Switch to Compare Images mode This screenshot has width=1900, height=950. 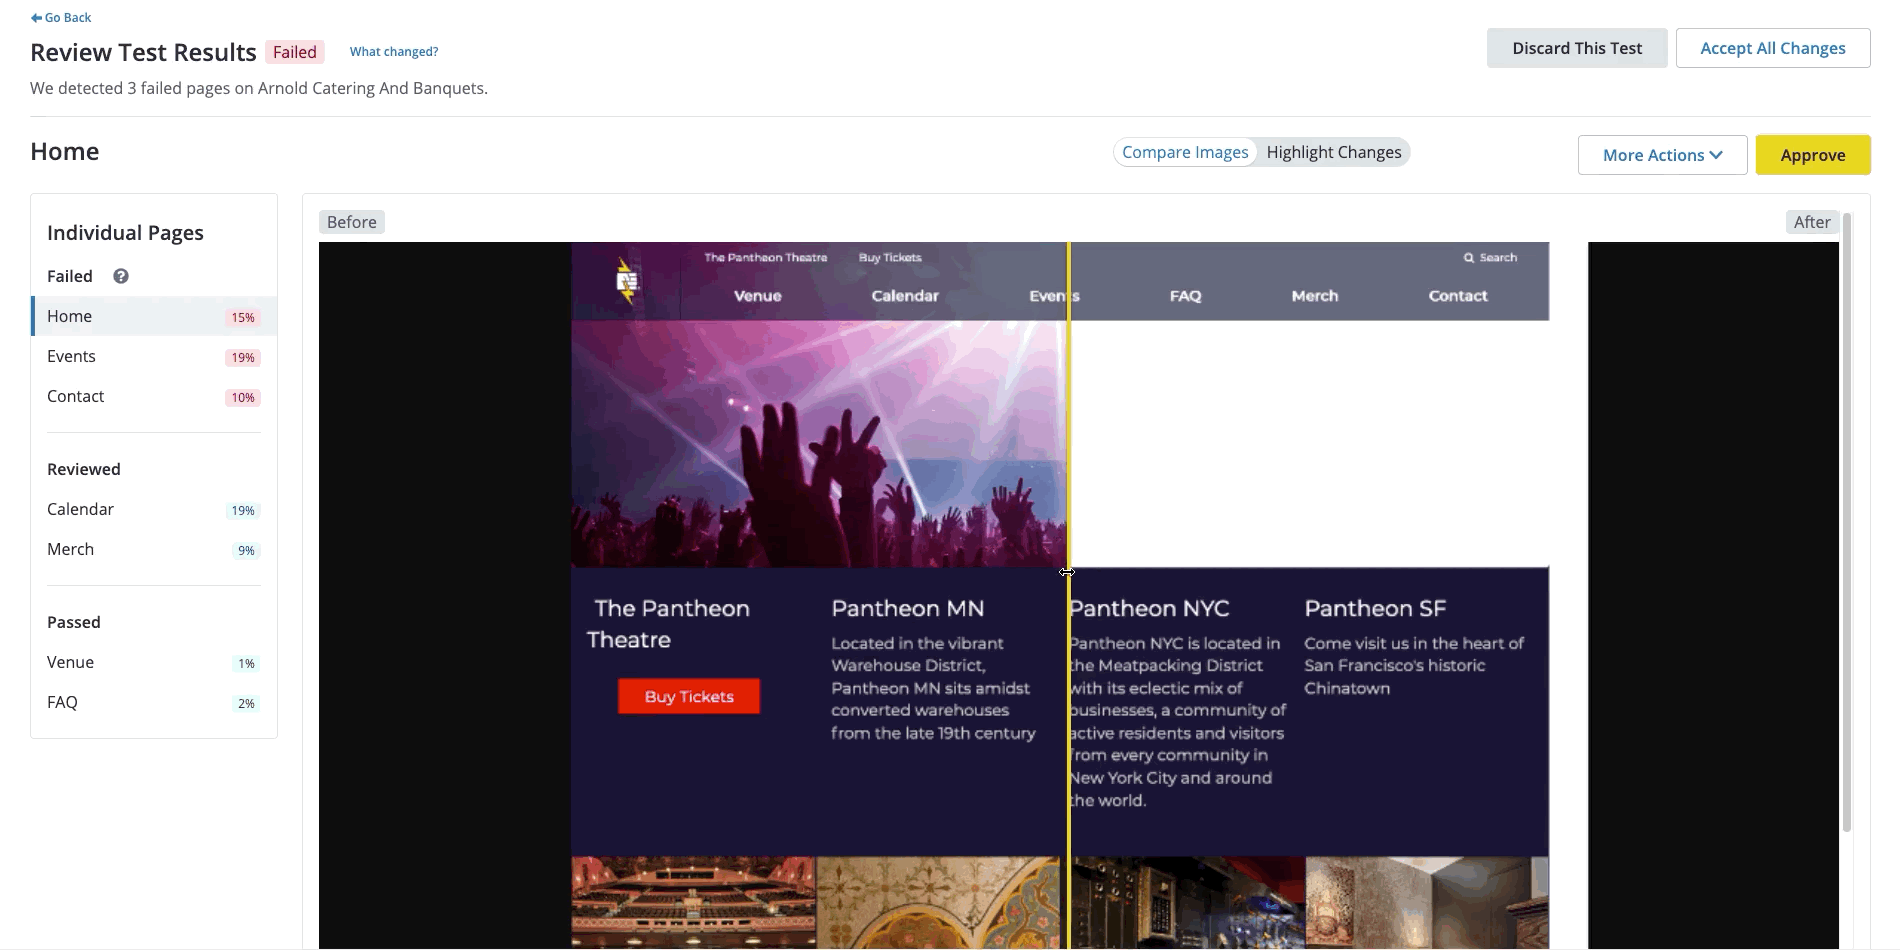(1185, 152)
